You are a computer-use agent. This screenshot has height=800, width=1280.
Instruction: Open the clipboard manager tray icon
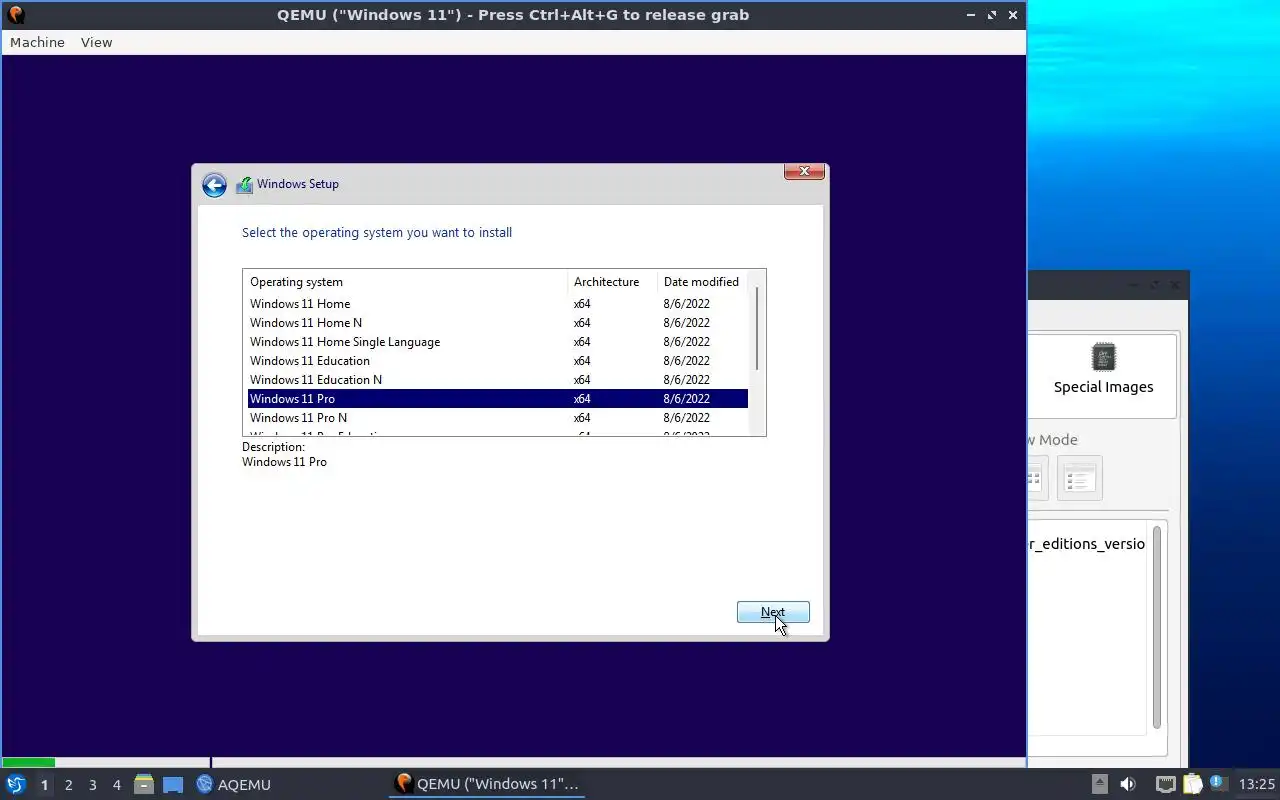1192,784
